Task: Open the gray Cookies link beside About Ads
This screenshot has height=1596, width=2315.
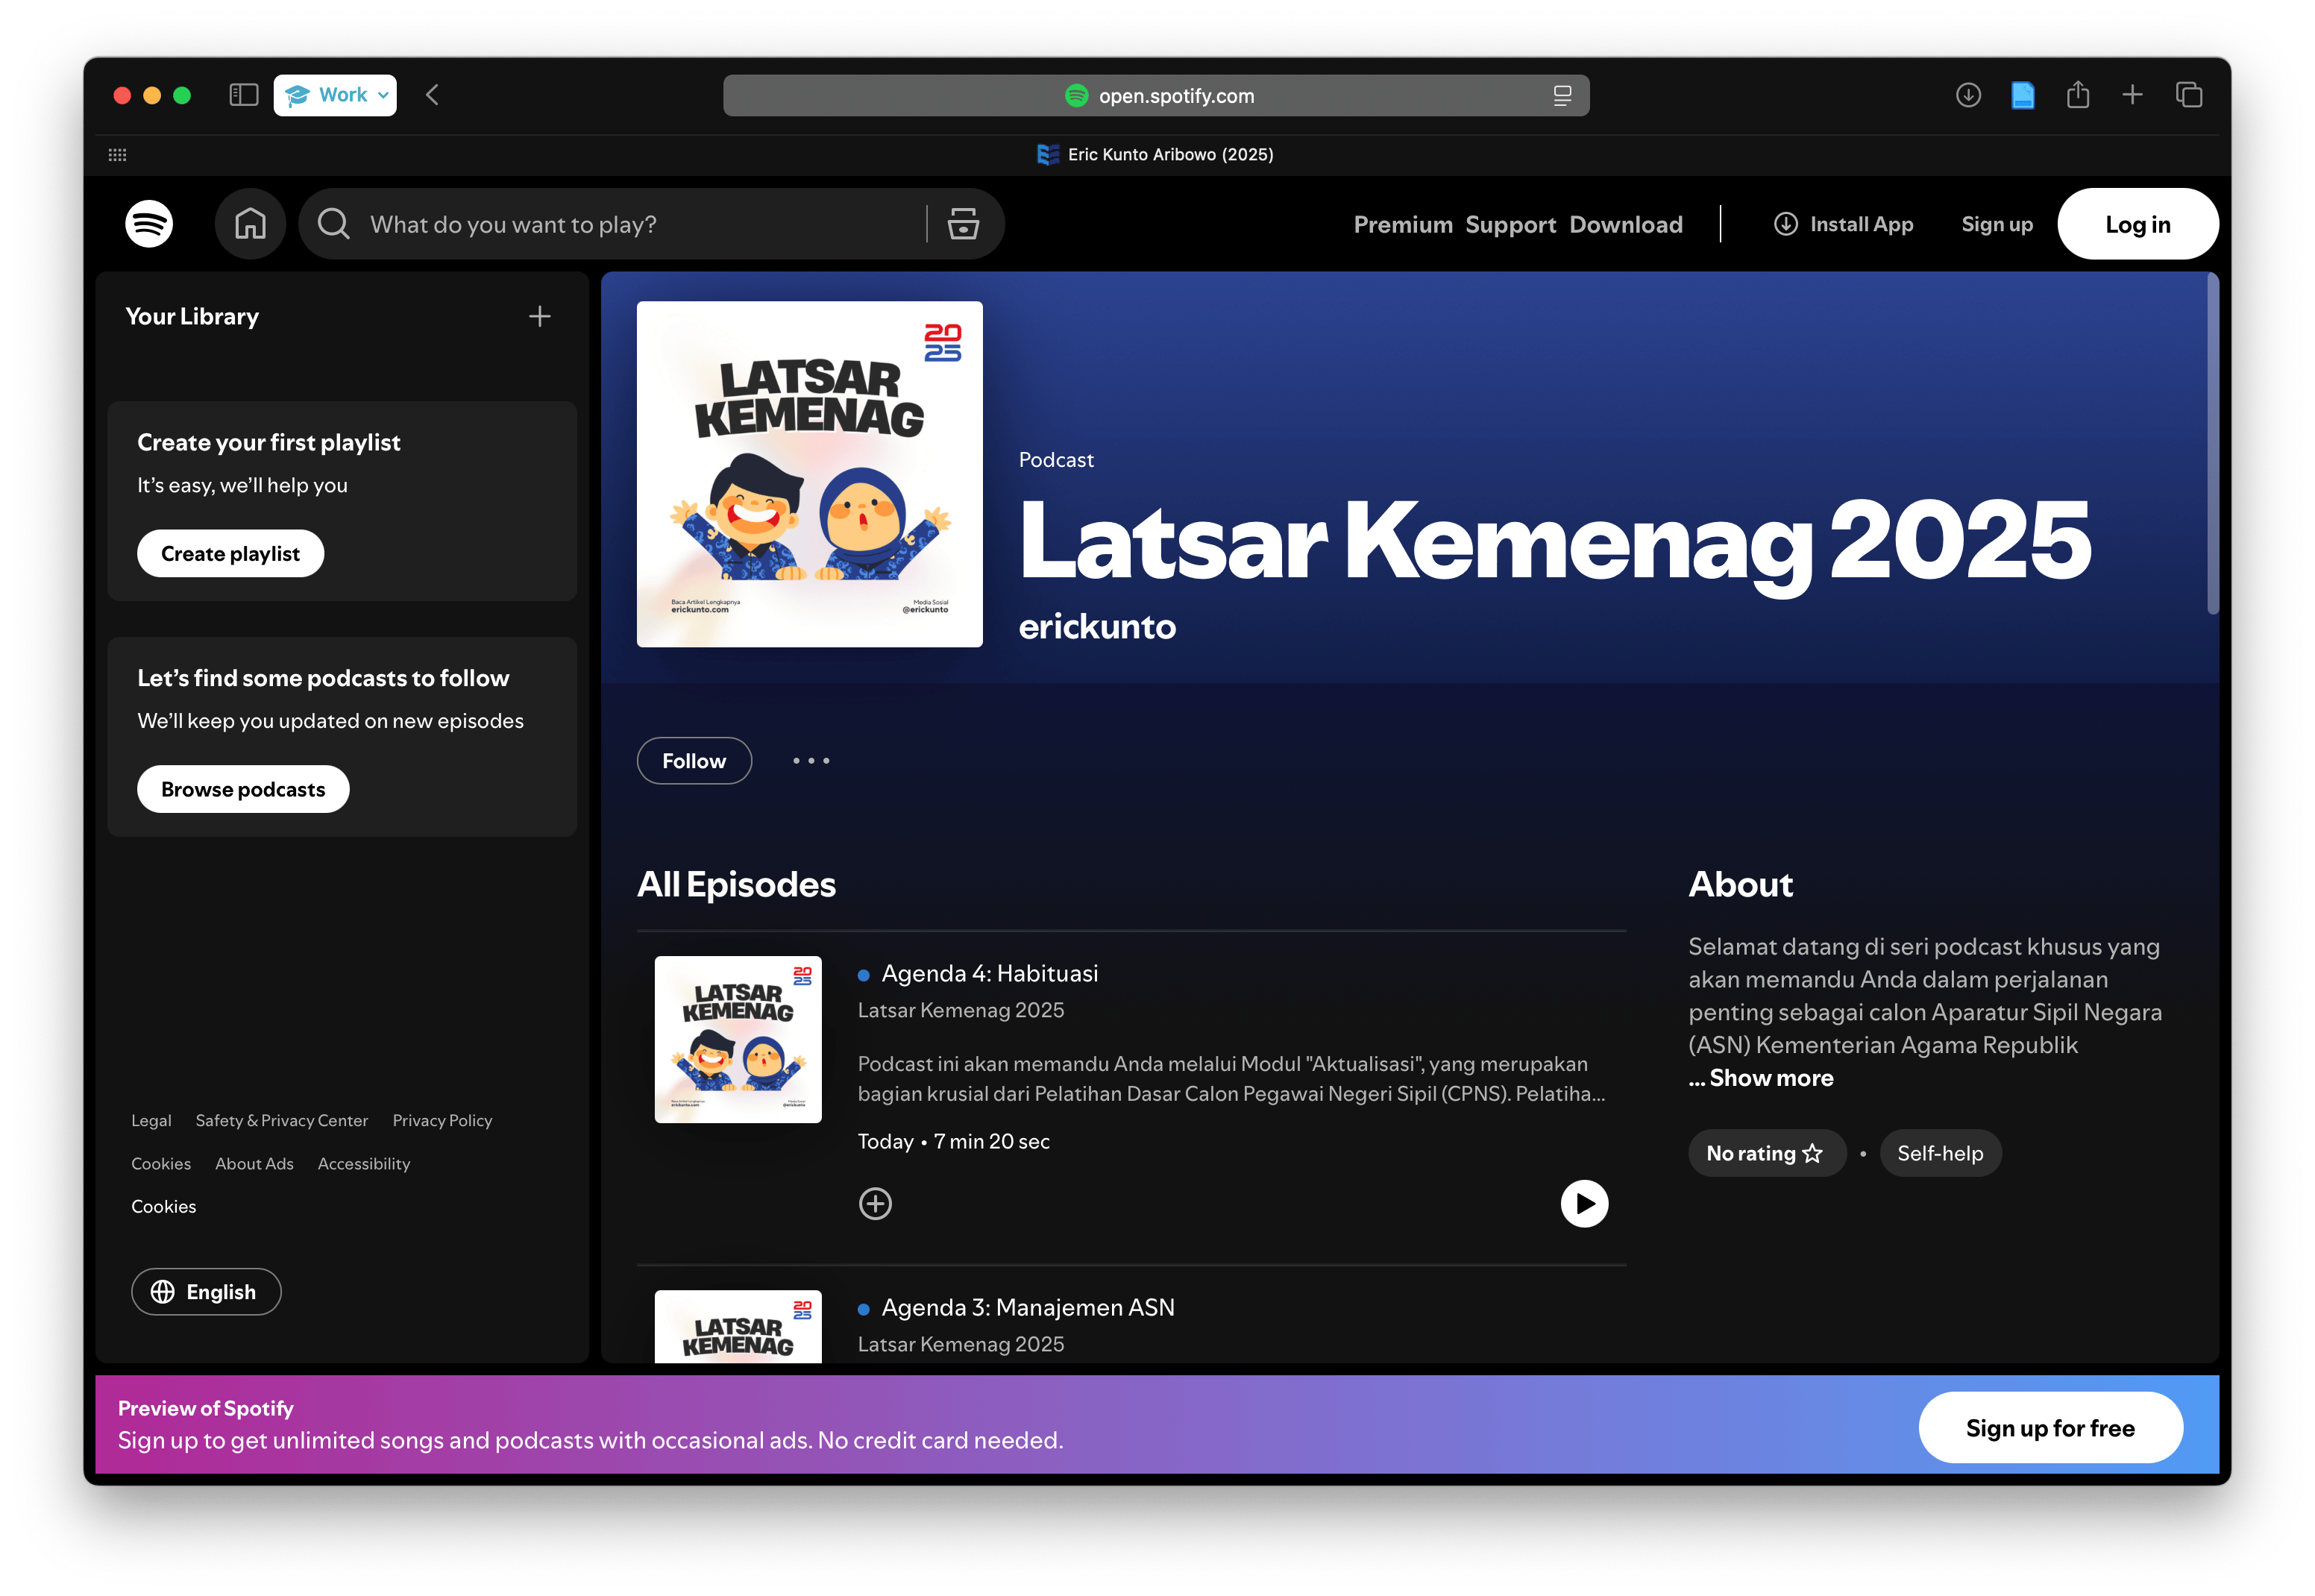Action: 161,1164
